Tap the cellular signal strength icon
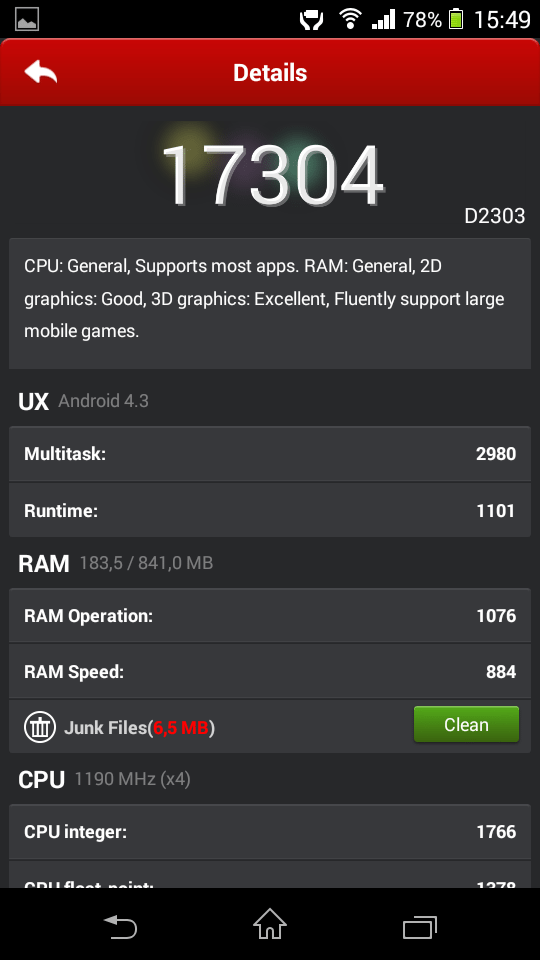Screen dimensions: 540x960 pyautogui.click(x=383, y=19)
